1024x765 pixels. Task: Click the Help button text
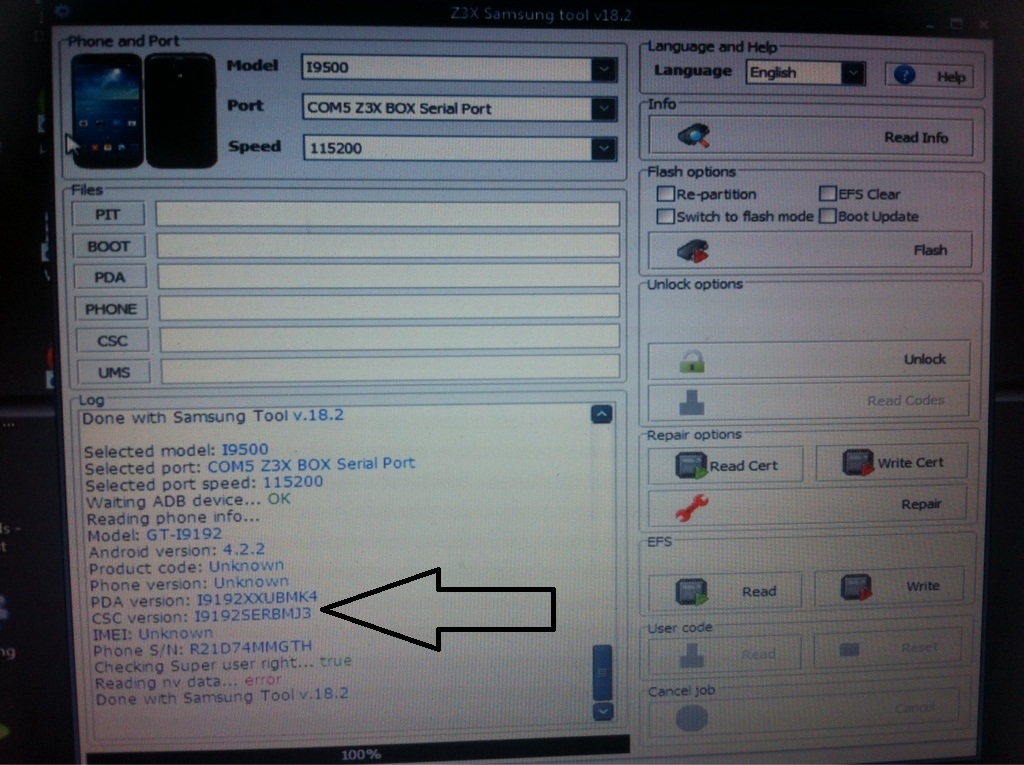coord(951,77)
